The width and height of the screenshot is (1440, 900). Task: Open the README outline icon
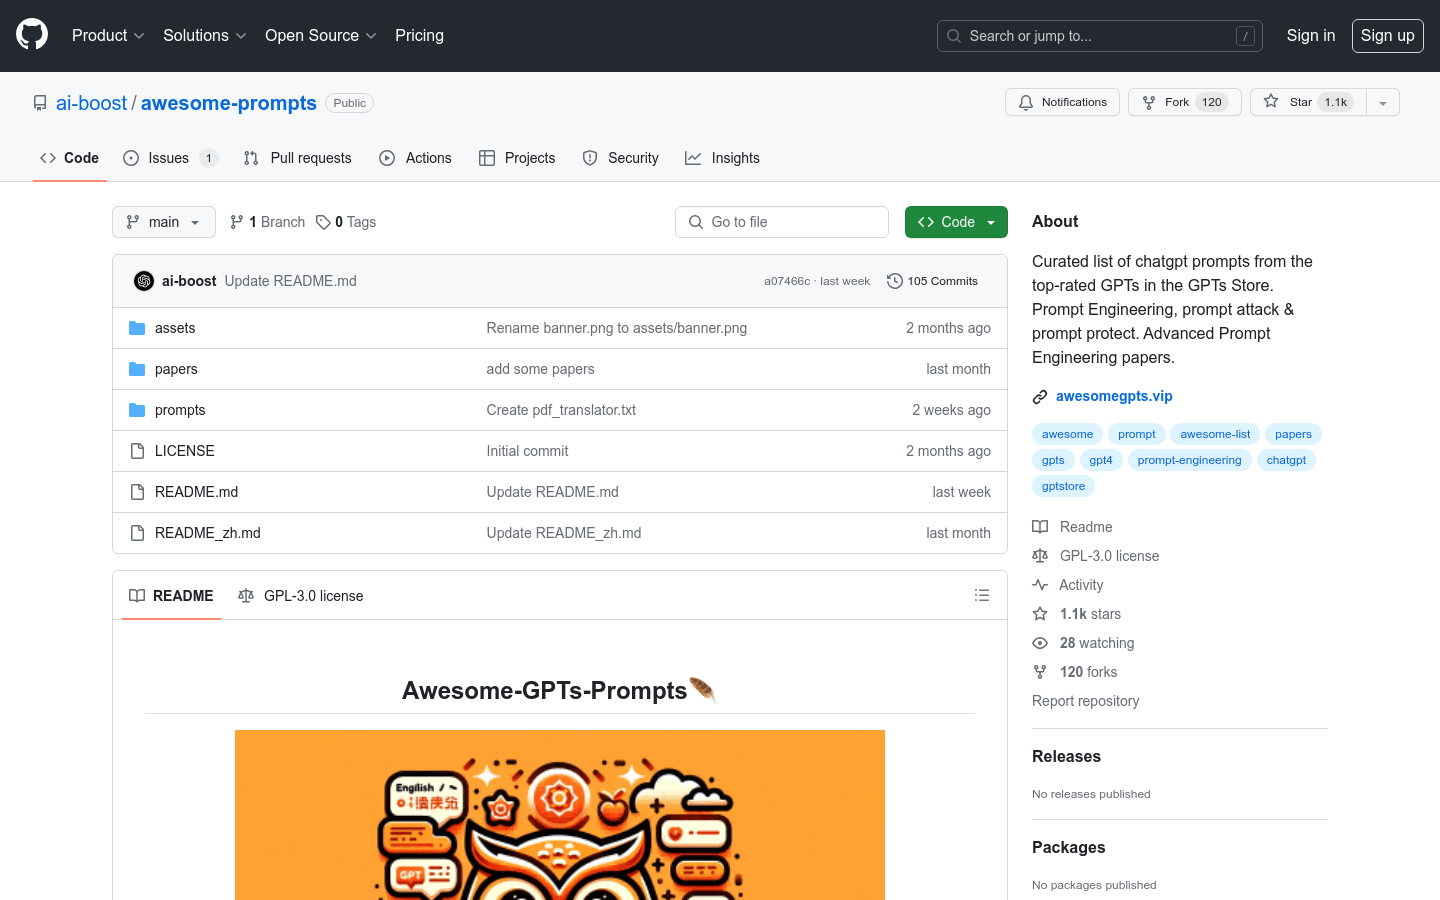click(x=982, y=595)
